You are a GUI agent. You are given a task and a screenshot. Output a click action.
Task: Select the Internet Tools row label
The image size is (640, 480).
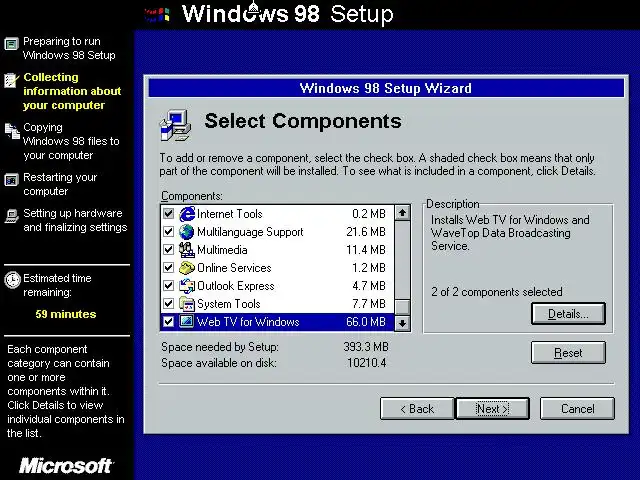point(229,214)
